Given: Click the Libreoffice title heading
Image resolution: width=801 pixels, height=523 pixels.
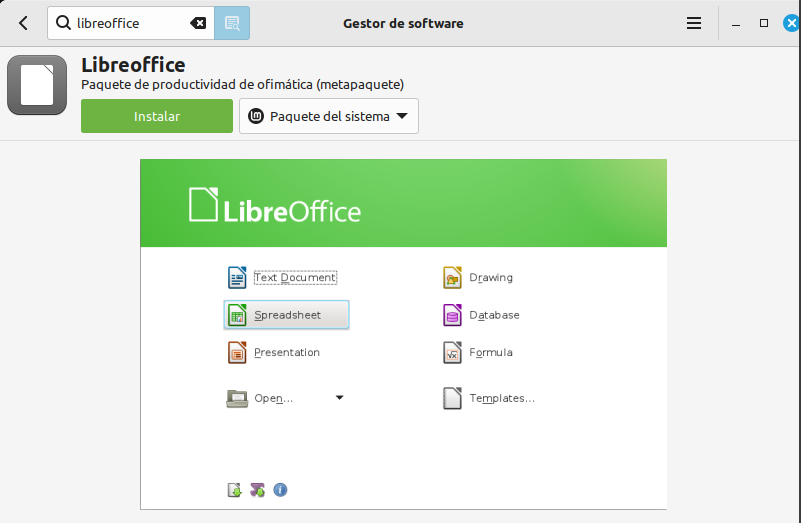Looking at the screenshot, I should click(x=133, y=65).
